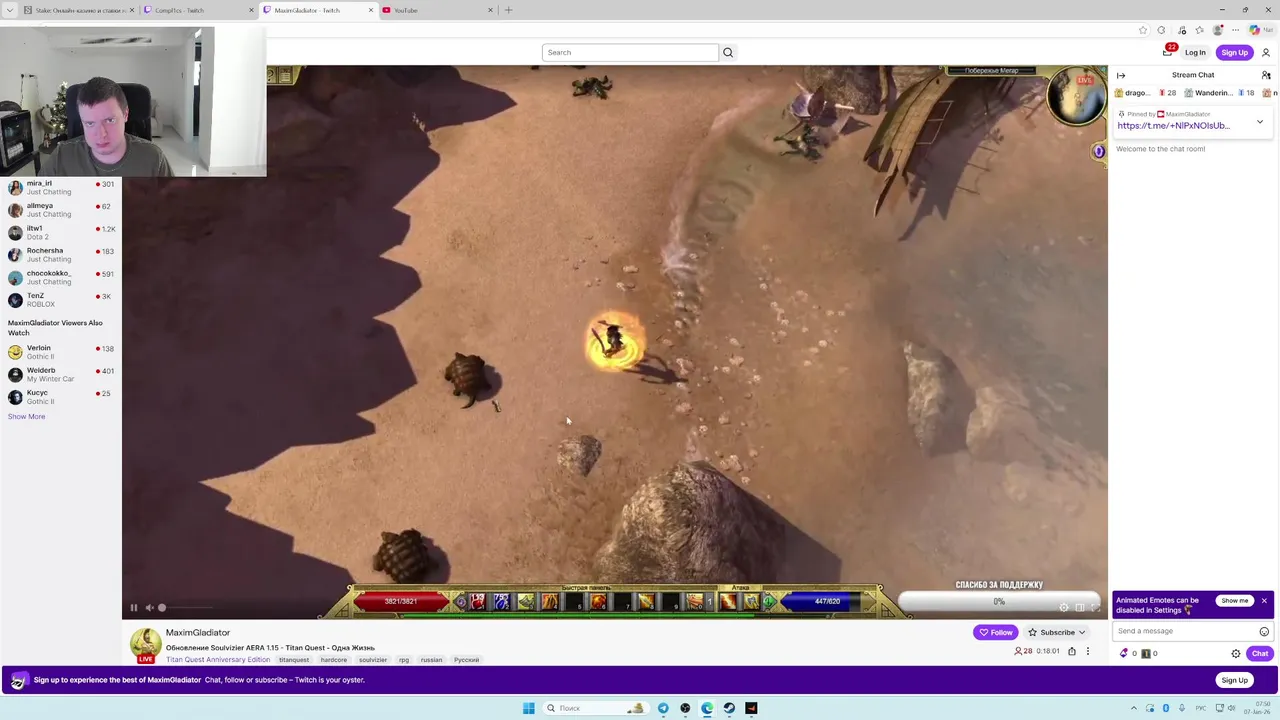Open Verloin Gothic II channel
This screenshot has height=720, width=1280.
61,352
